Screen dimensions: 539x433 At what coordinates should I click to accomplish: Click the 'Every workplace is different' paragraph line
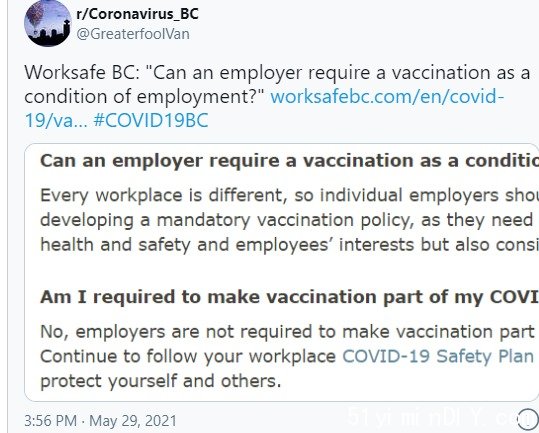coord(289,196)
